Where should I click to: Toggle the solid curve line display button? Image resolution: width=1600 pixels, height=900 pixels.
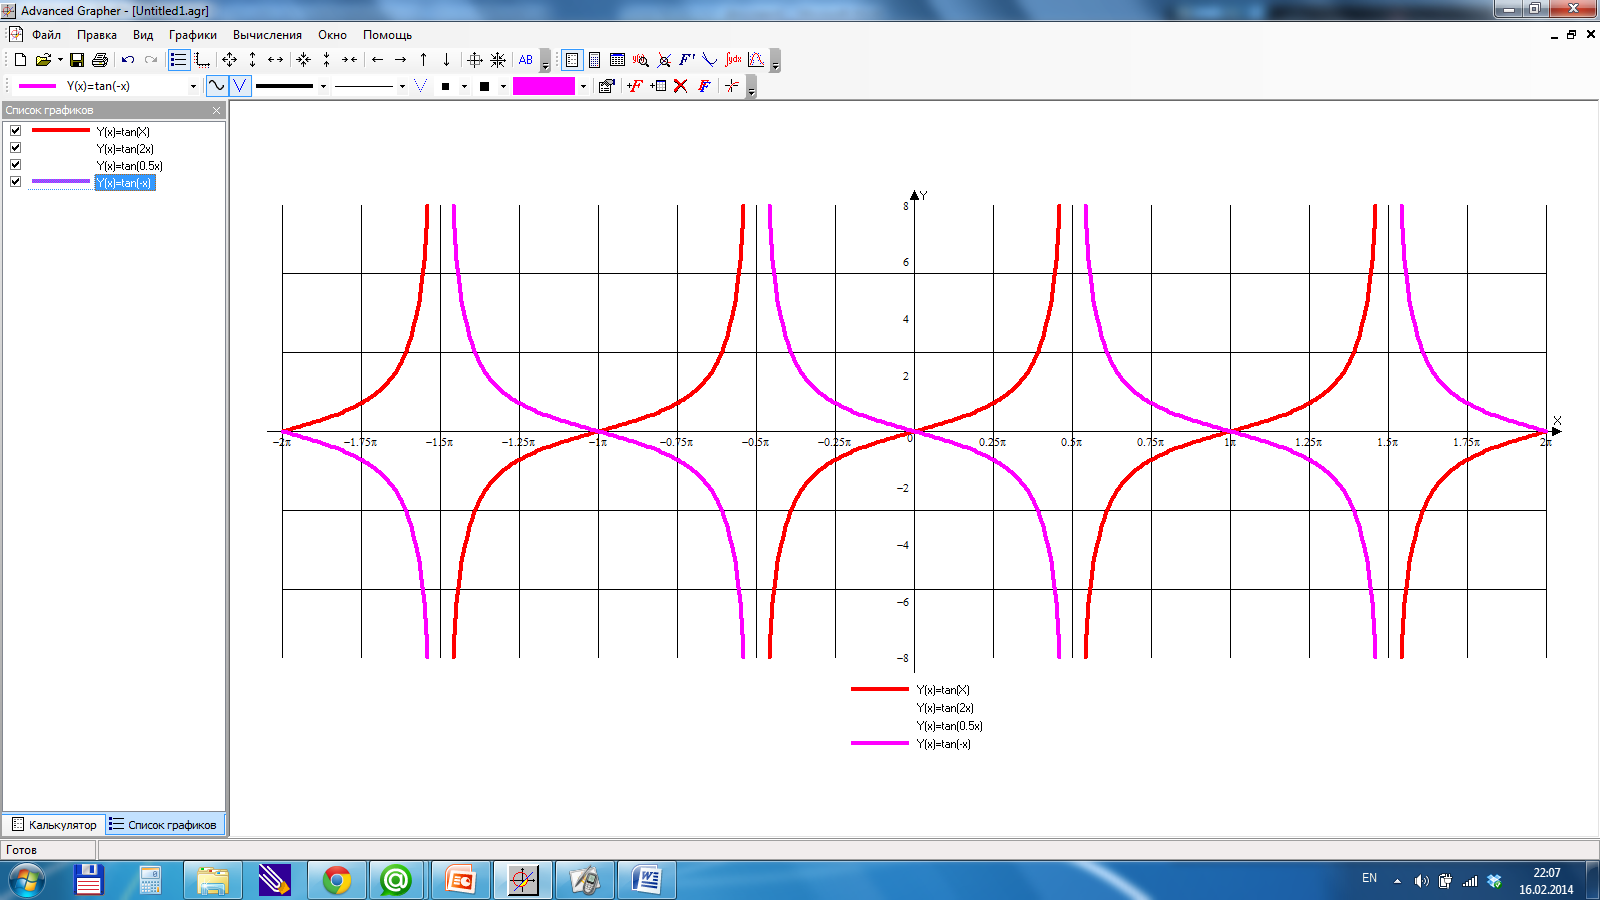(x=217, y=86)
